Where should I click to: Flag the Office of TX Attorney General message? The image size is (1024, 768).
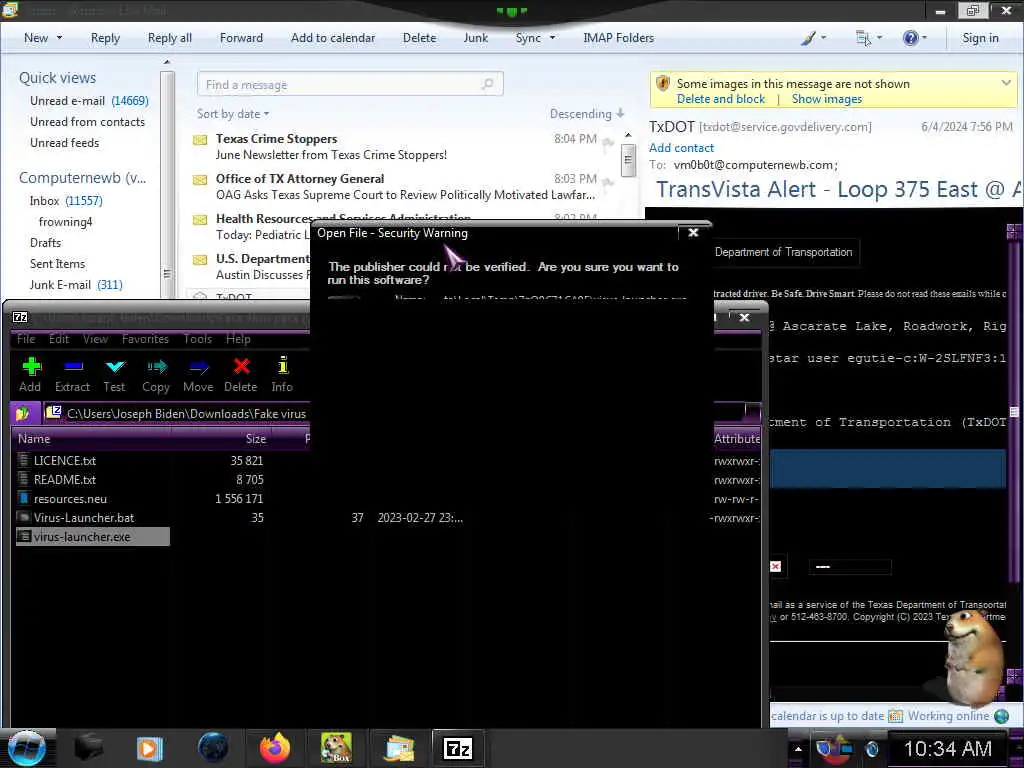coord(608,183)
